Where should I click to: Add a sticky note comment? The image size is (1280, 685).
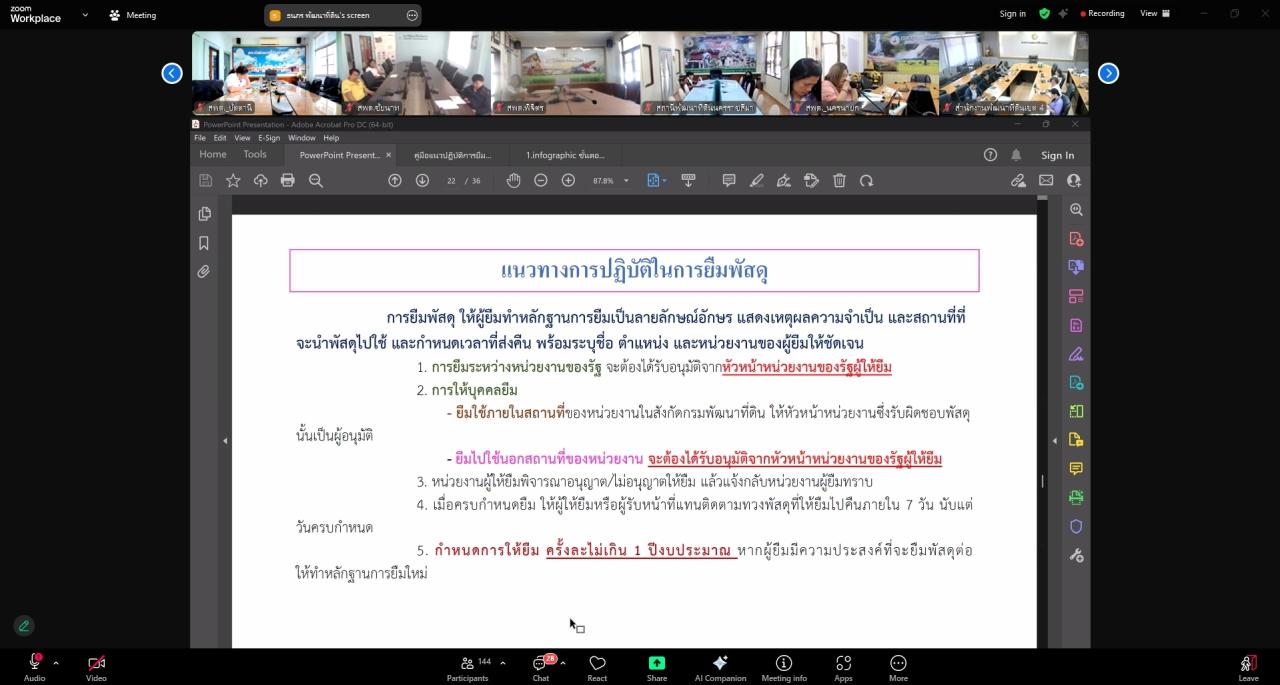click(x=728, y=180)
